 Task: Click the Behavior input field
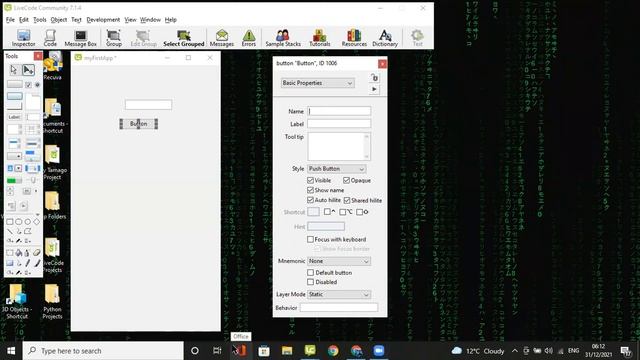tap(339, 307)
